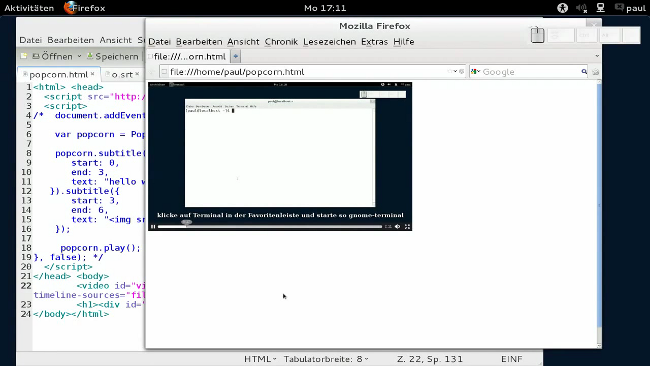Open Firefox Bearbeiten menu
This screenshot has width=650, height=366.
199,41
